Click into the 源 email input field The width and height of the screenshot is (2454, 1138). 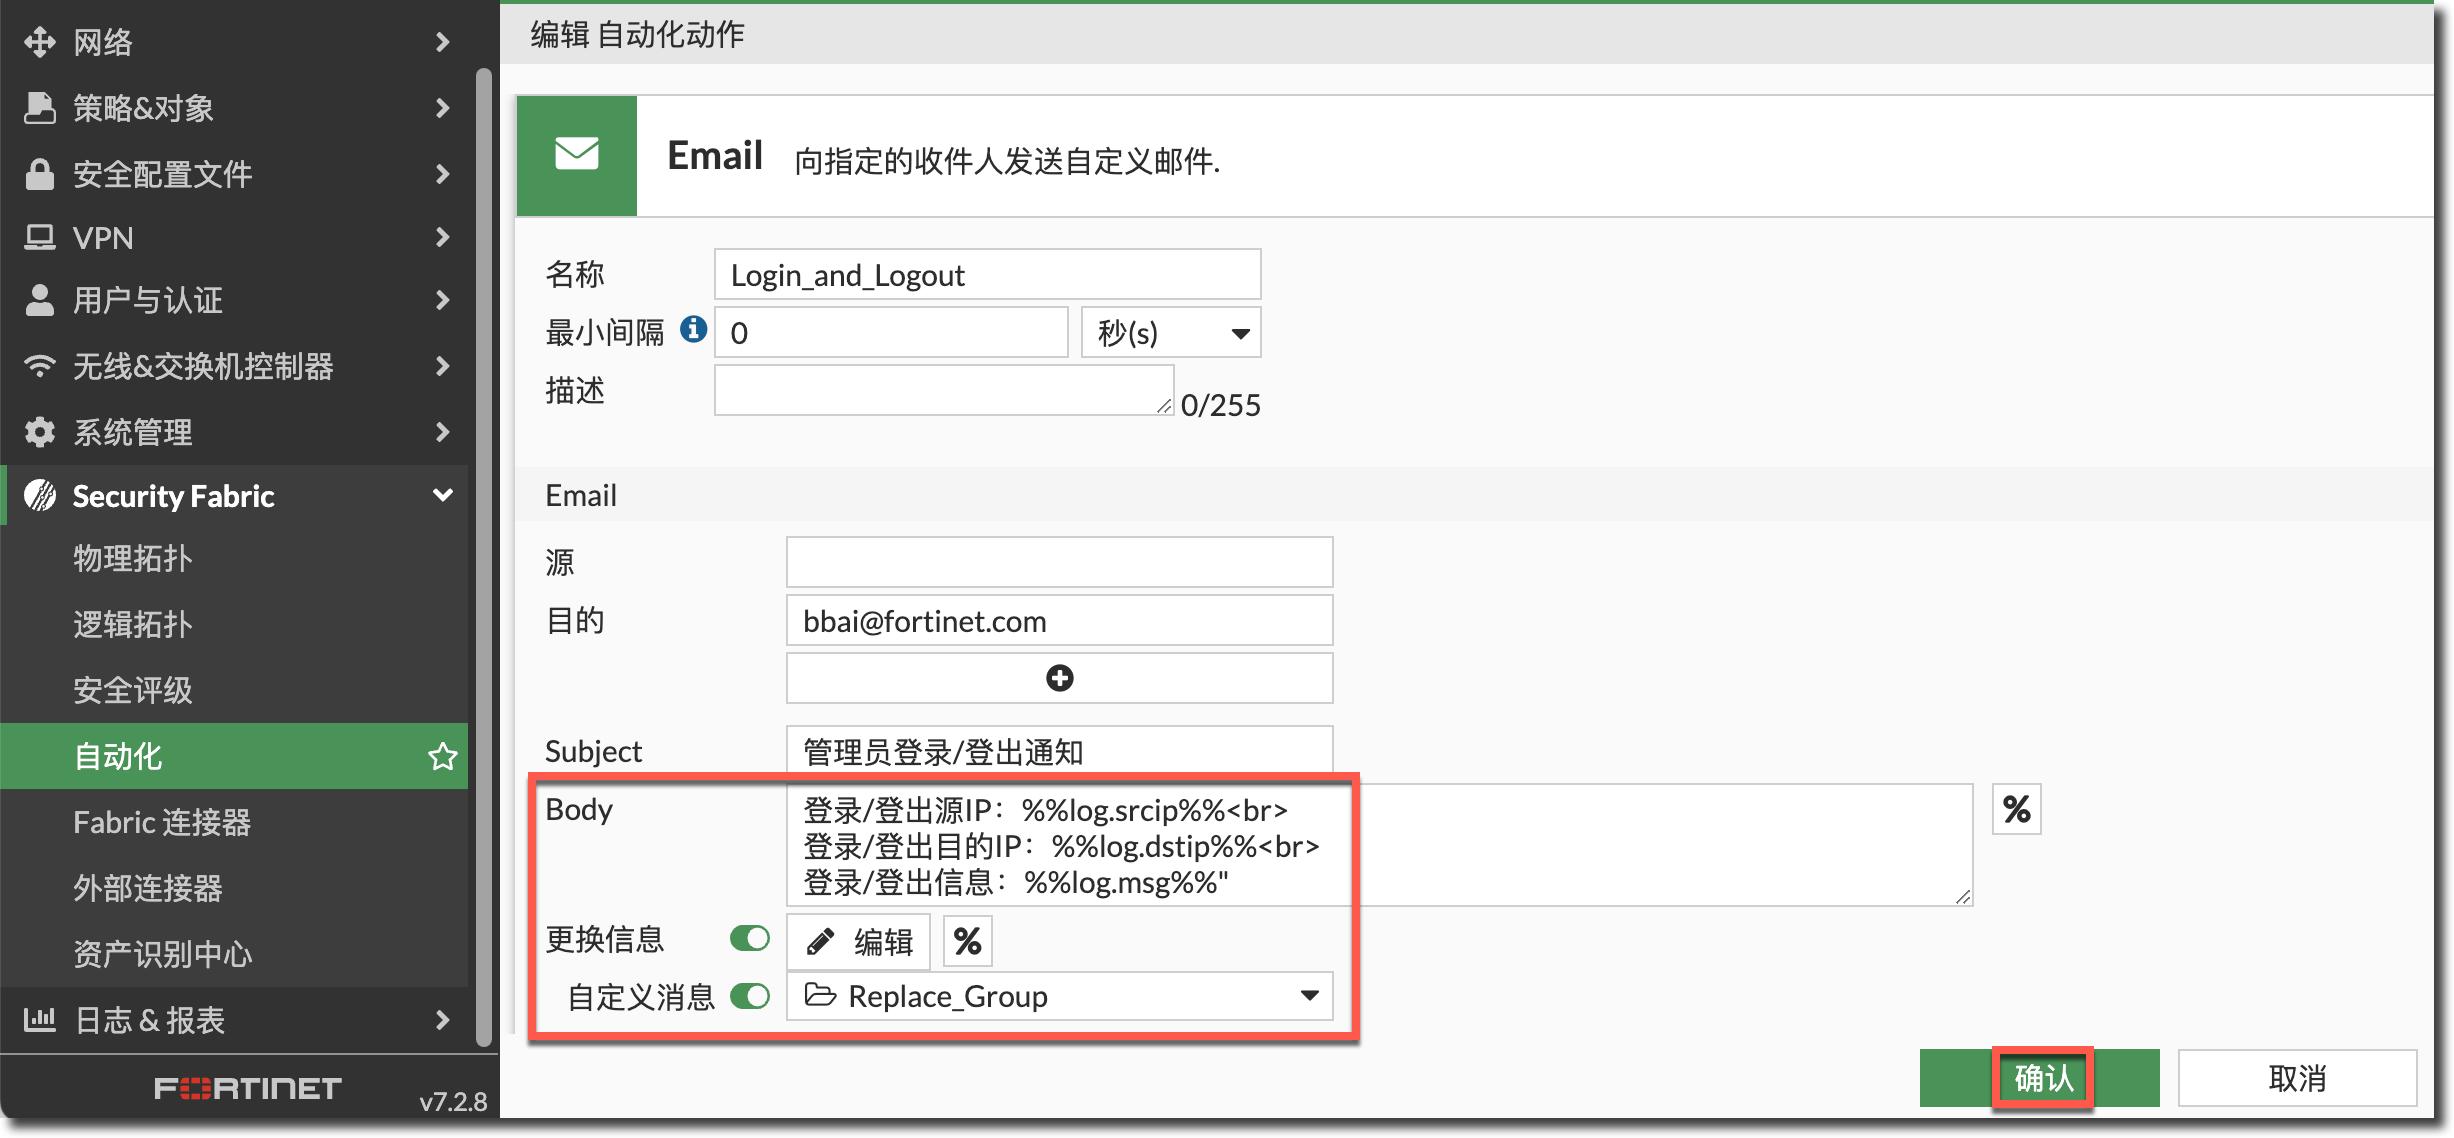[x=1059, y=562]
